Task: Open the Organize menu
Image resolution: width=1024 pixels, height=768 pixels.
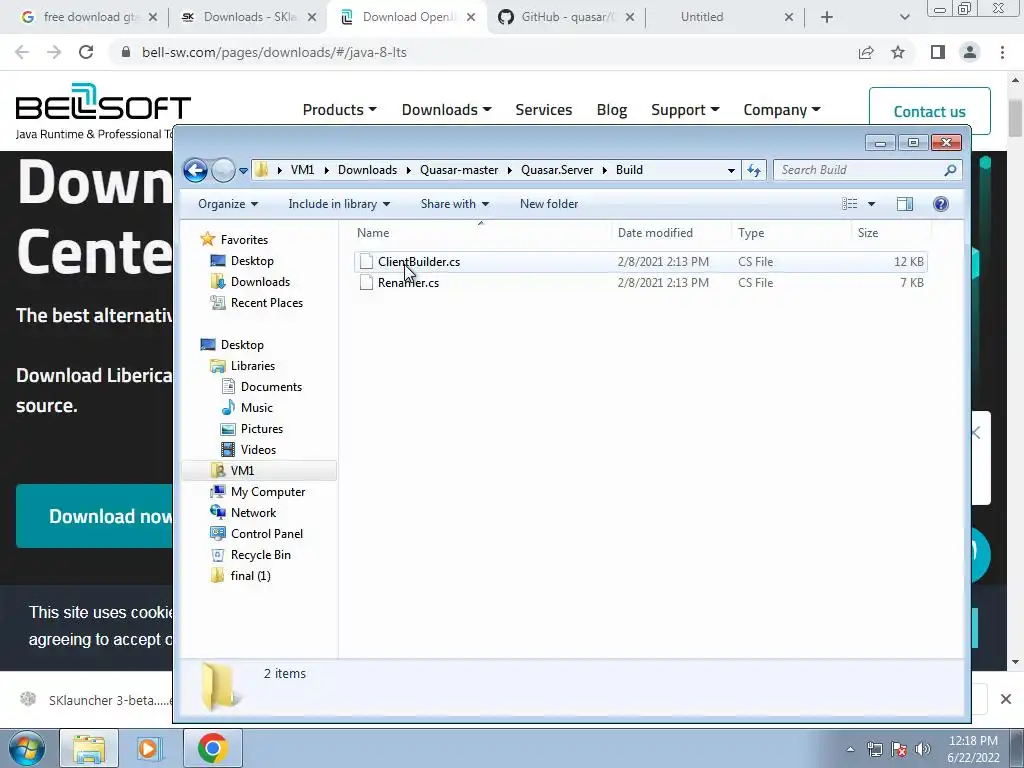Action: tap(228, 204)
